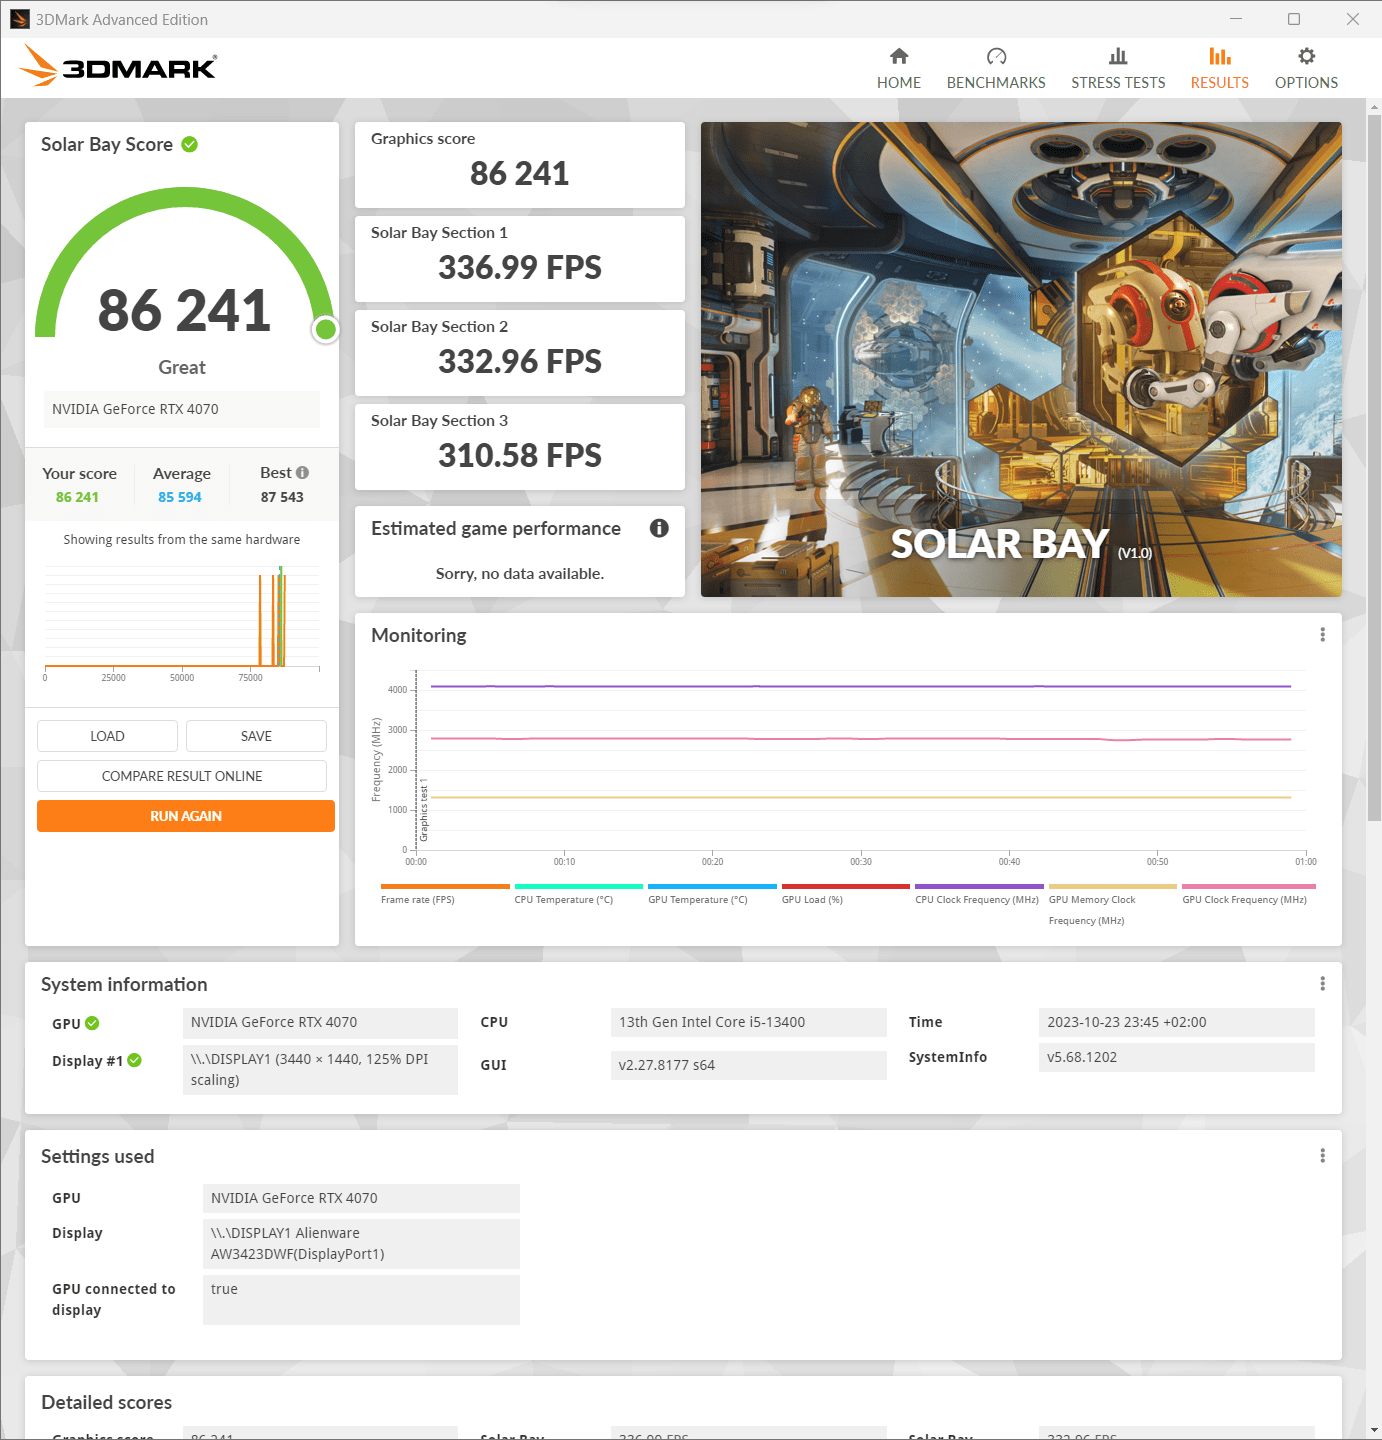The width and height of the screenshot is (1382, 1440).
Task: Click the green check next to GPU
Action: point(92,1023)
